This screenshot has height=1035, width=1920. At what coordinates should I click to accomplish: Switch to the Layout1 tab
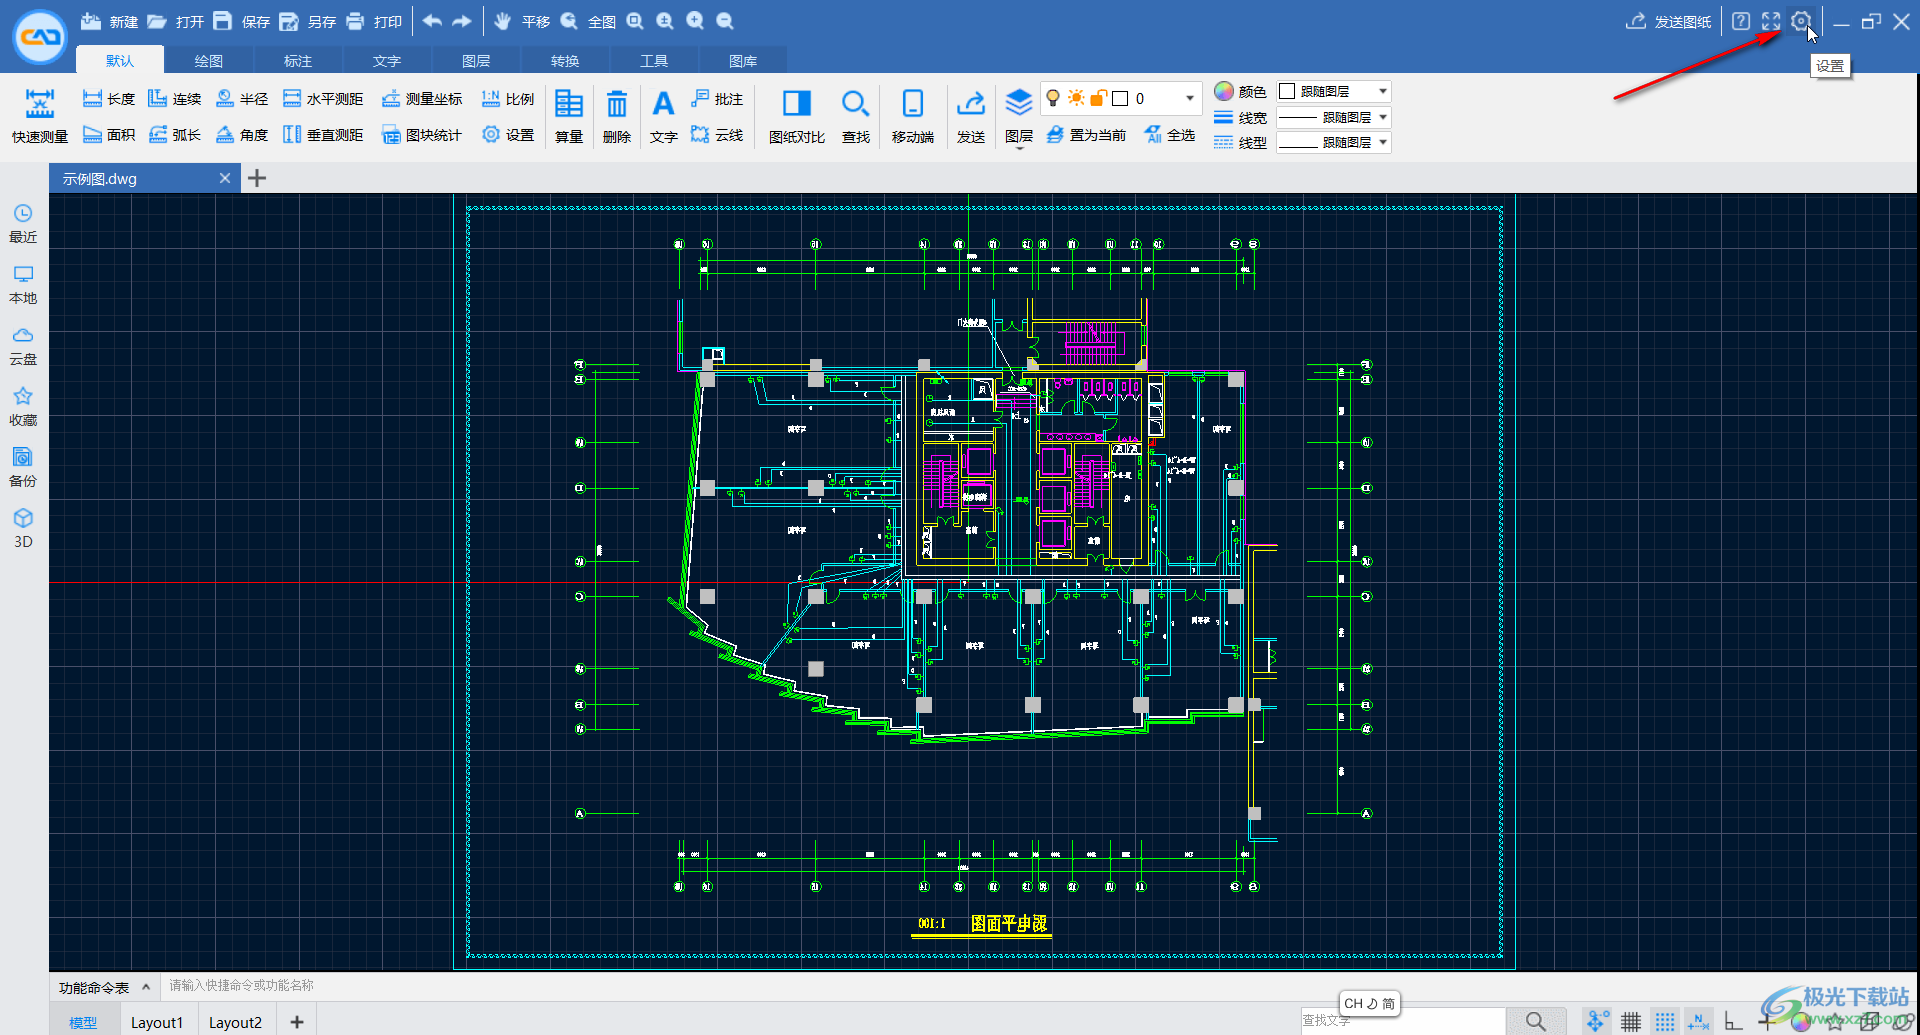(157, 1022)
